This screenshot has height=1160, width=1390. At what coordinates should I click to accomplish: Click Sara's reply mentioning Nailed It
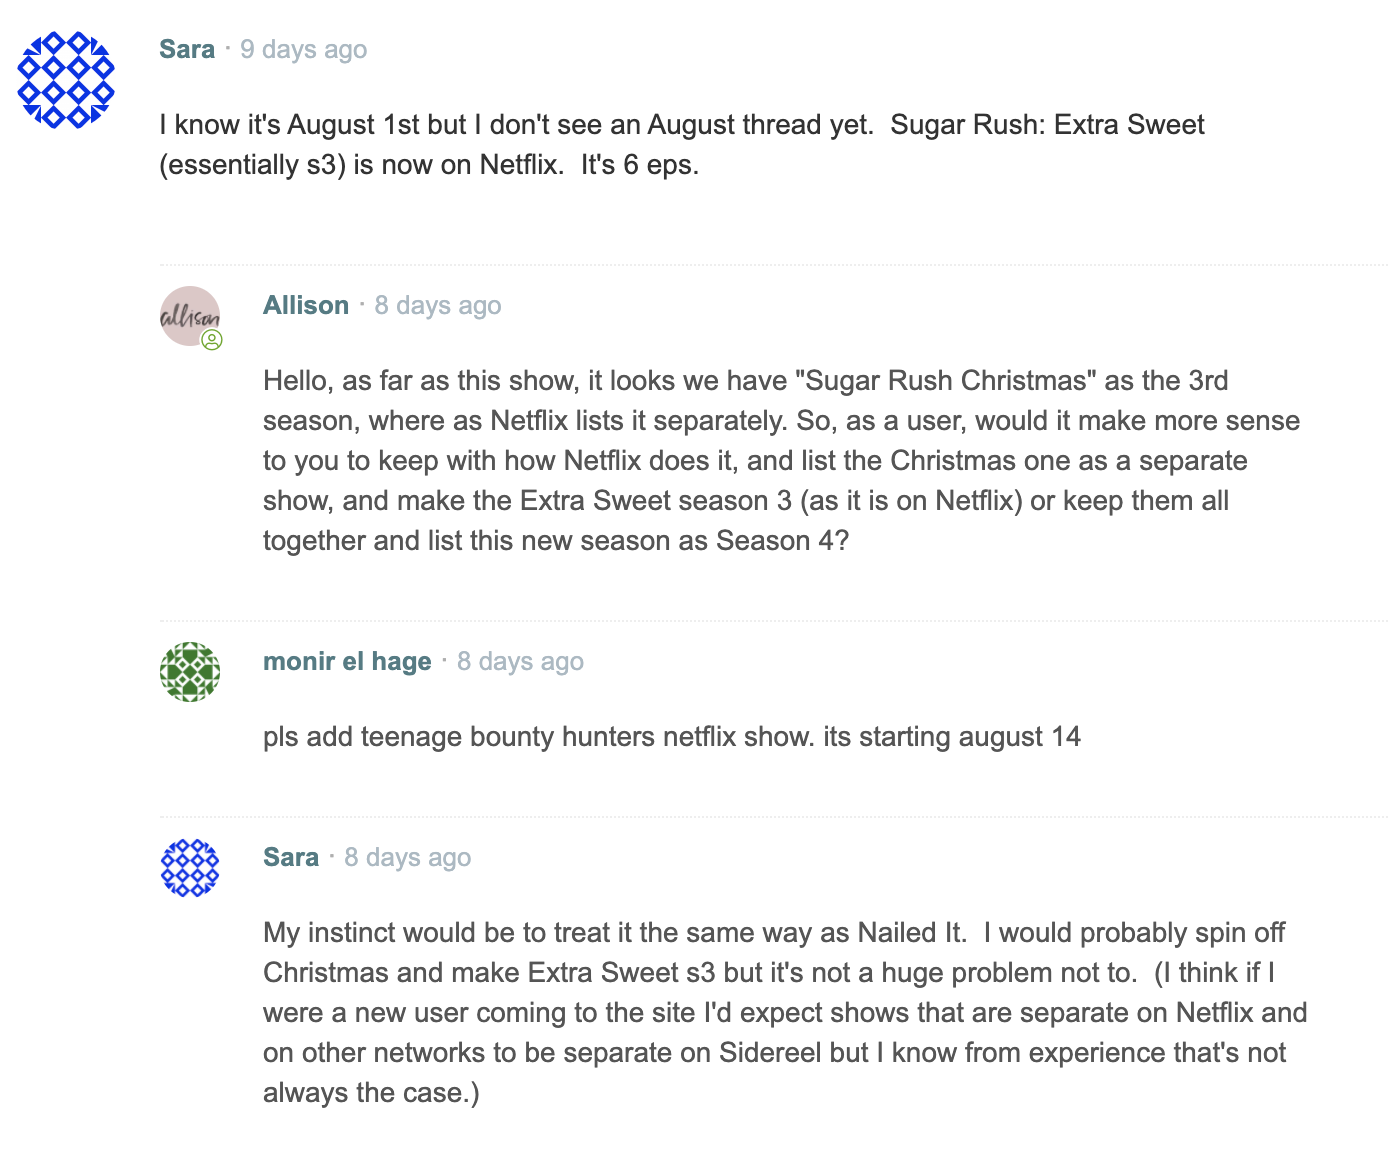[x=785, y=1012]
